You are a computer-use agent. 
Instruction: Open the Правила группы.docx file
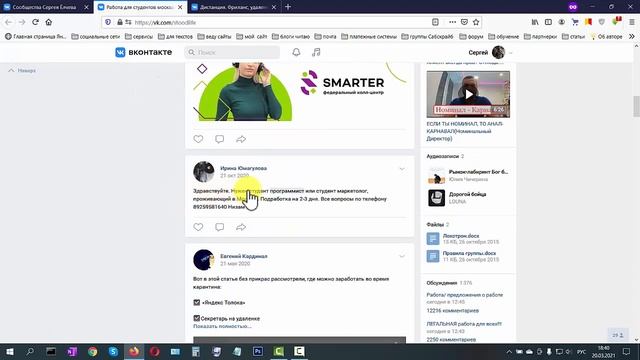469,253
